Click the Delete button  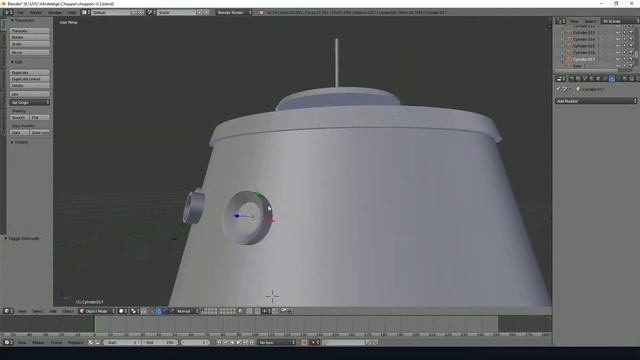tap(30, 85)
